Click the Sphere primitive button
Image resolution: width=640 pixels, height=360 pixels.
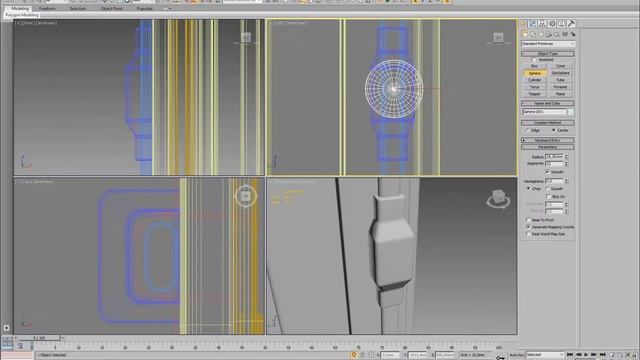pyautogui.click(x=534, y=73)
